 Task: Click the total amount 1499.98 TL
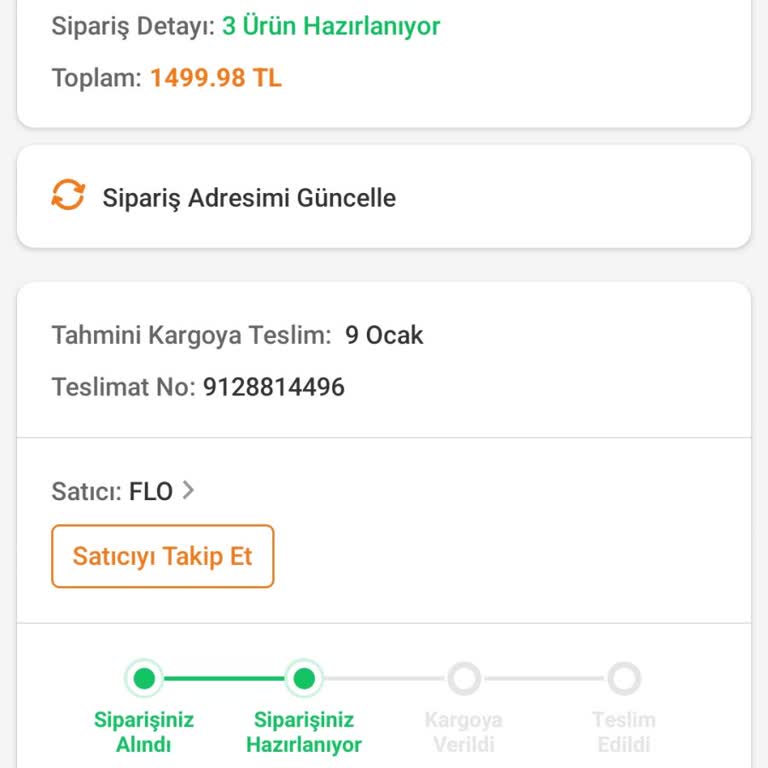point(216,78)
